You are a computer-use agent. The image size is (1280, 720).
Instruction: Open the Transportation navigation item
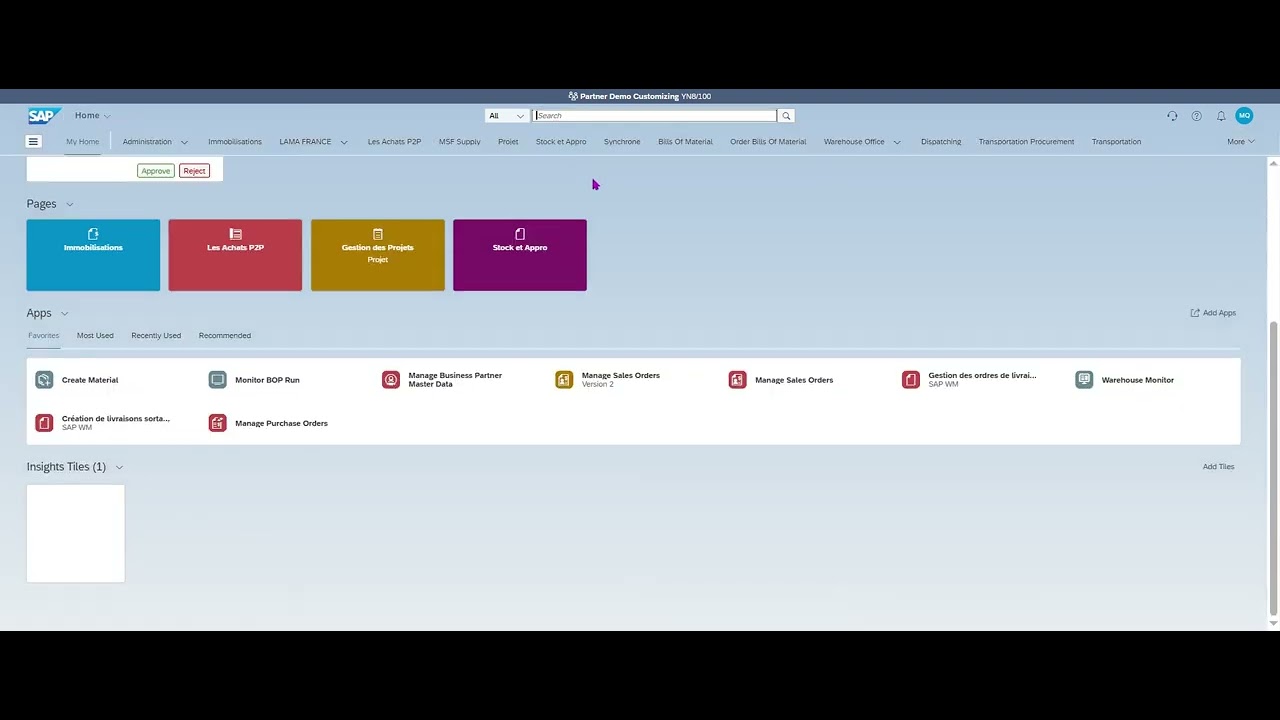[1116, 142]
